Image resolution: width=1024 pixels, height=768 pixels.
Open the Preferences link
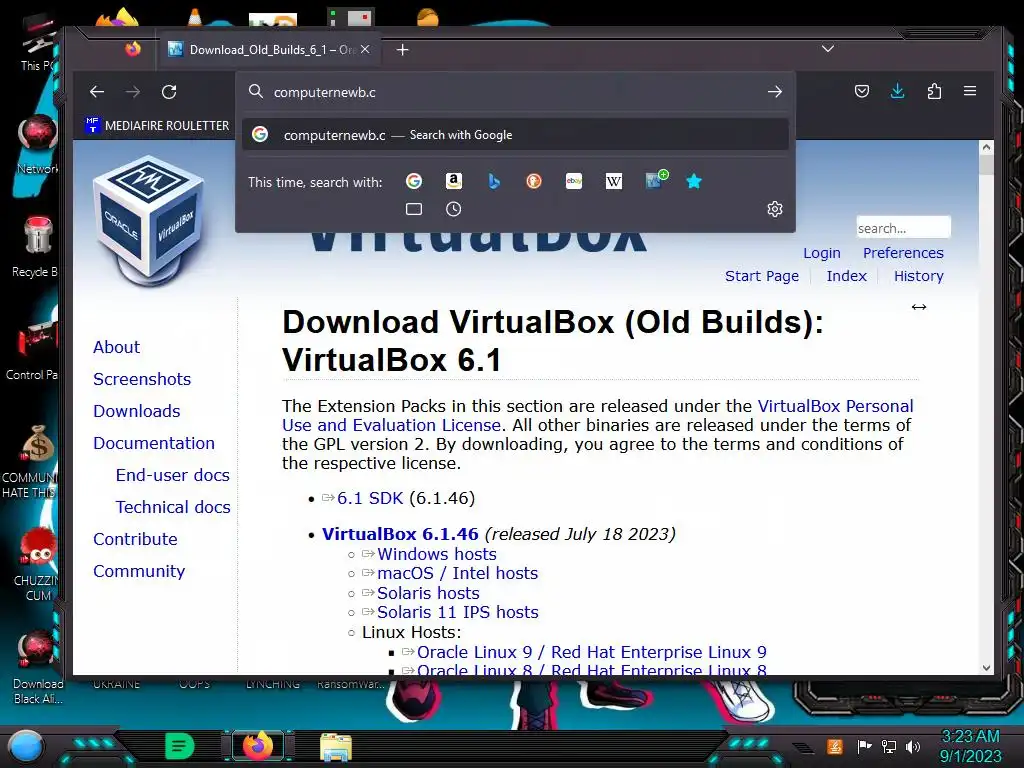click(903, 253)
